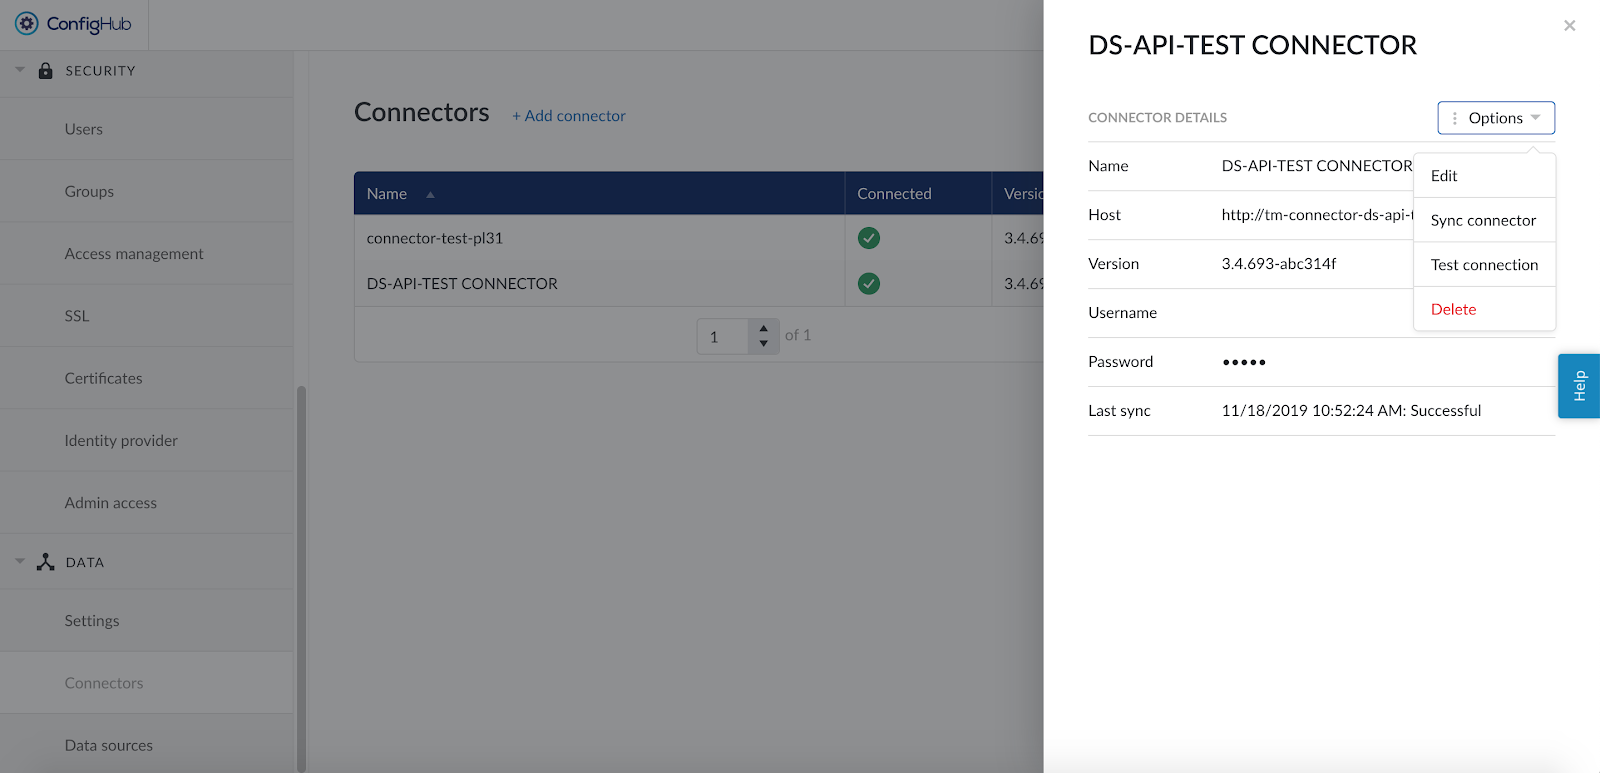Click the Data network icon in sidebar
1600x773 pixels.
point(45,562)
